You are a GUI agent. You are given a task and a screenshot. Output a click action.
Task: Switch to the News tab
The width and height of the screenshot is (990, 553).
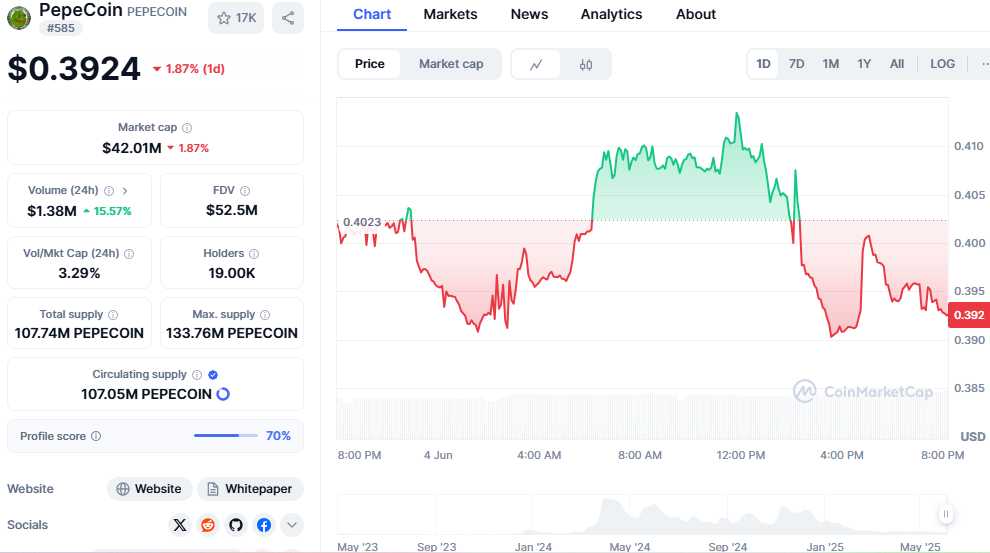click(x=529, y=15)
